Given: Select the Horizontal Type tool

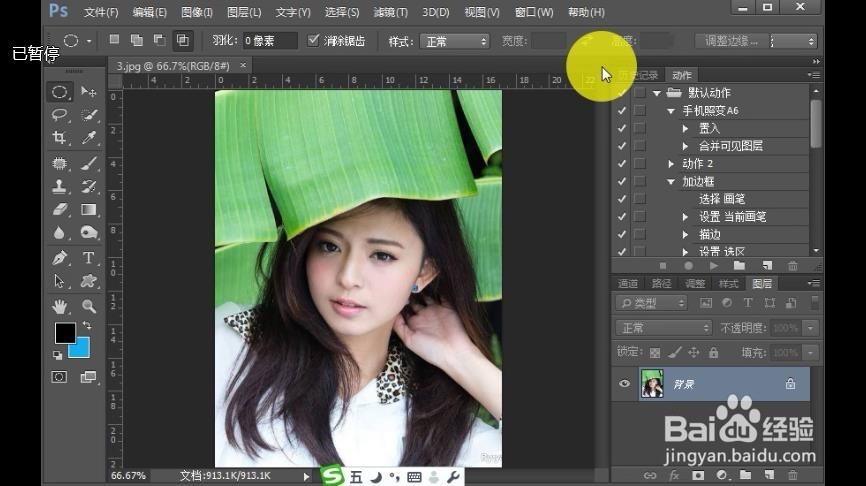Looking at the screenshot, I should (88, 258).
